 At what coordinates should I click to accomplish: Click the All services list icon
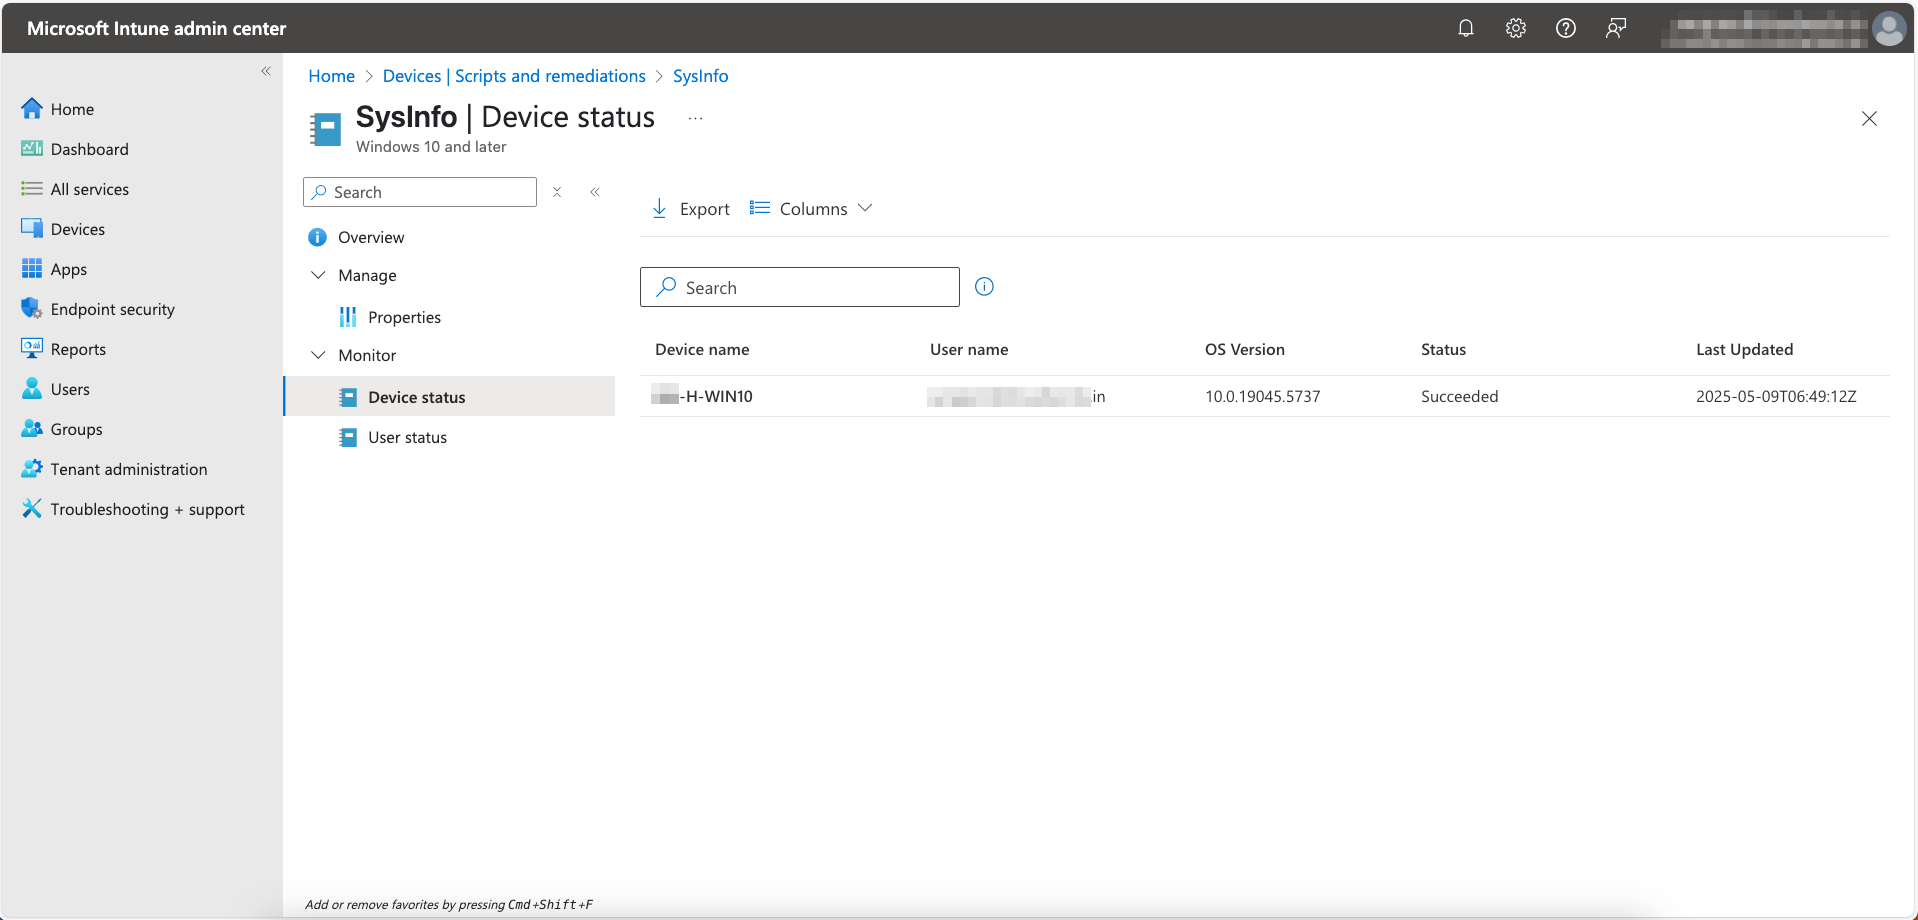(32, 188)
